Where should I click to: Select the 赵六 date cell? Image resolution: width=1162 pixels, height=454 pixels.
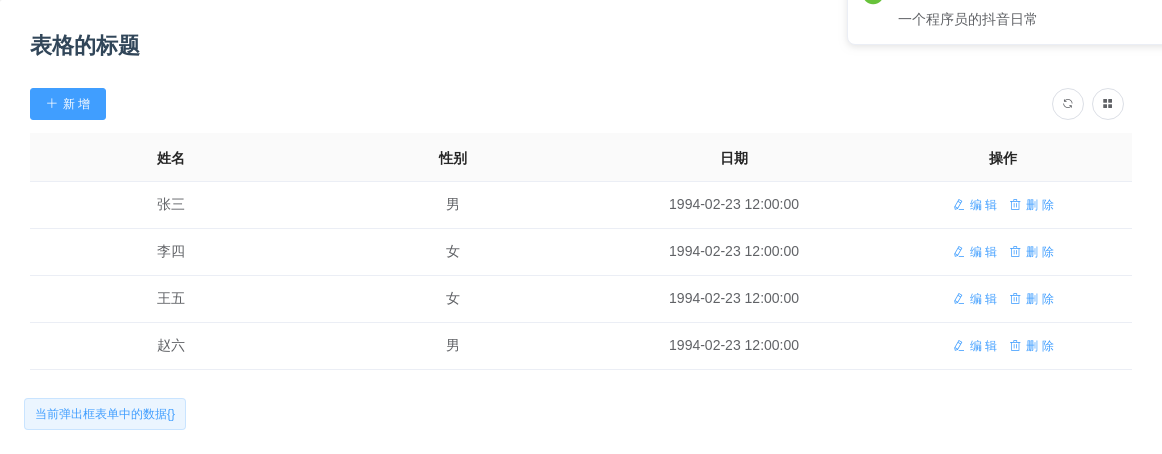tap(734, 346)
